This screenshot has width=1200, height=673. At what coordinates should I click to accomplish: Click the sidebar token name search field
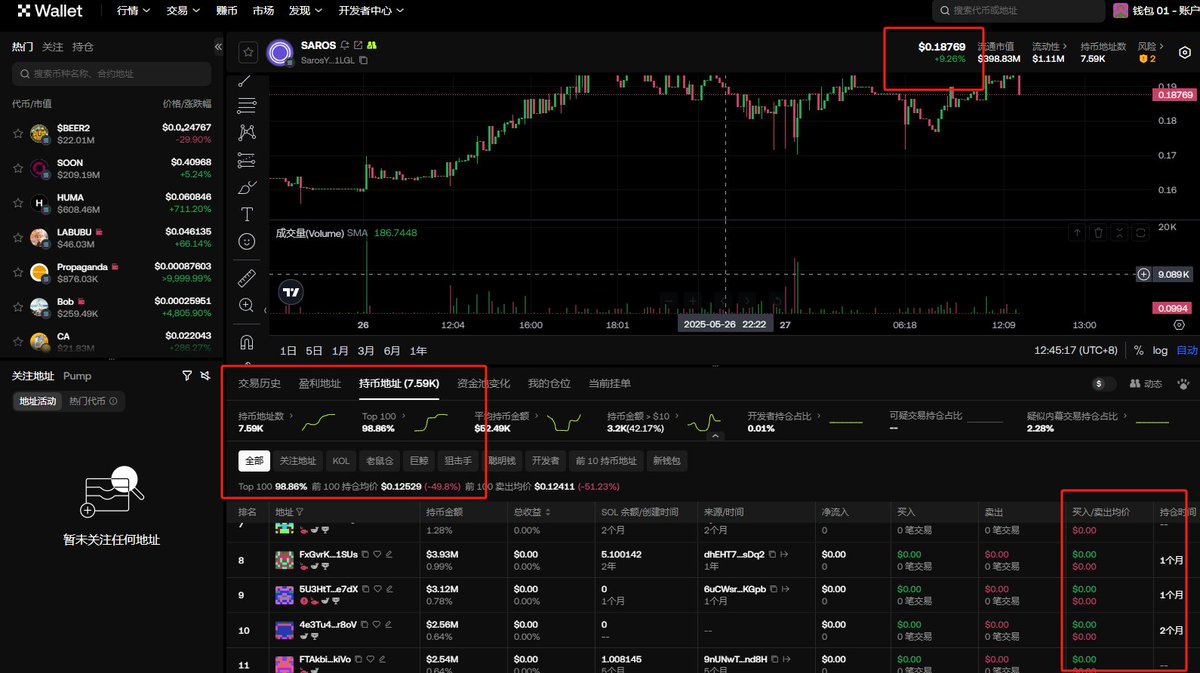coord(111,74)
